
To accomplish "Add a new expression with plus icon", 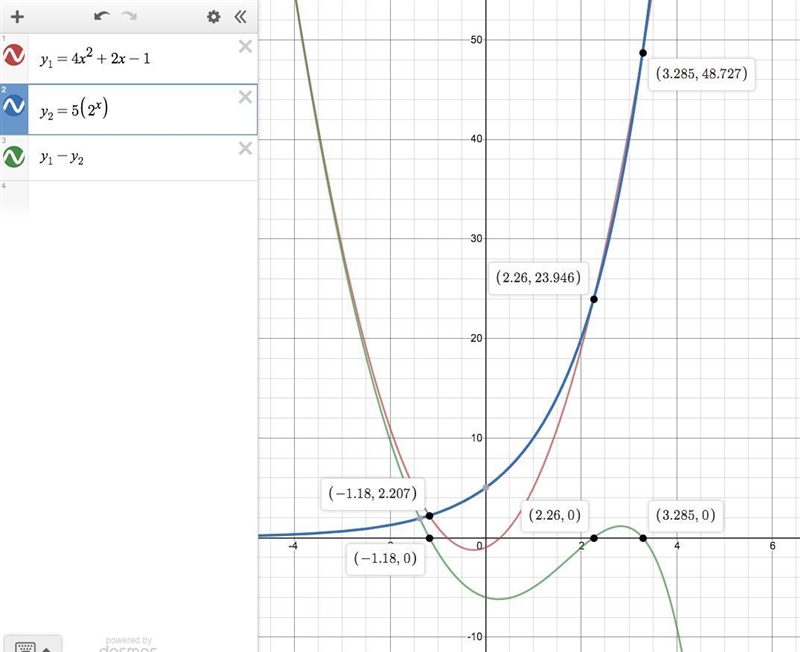I will 17,17.
